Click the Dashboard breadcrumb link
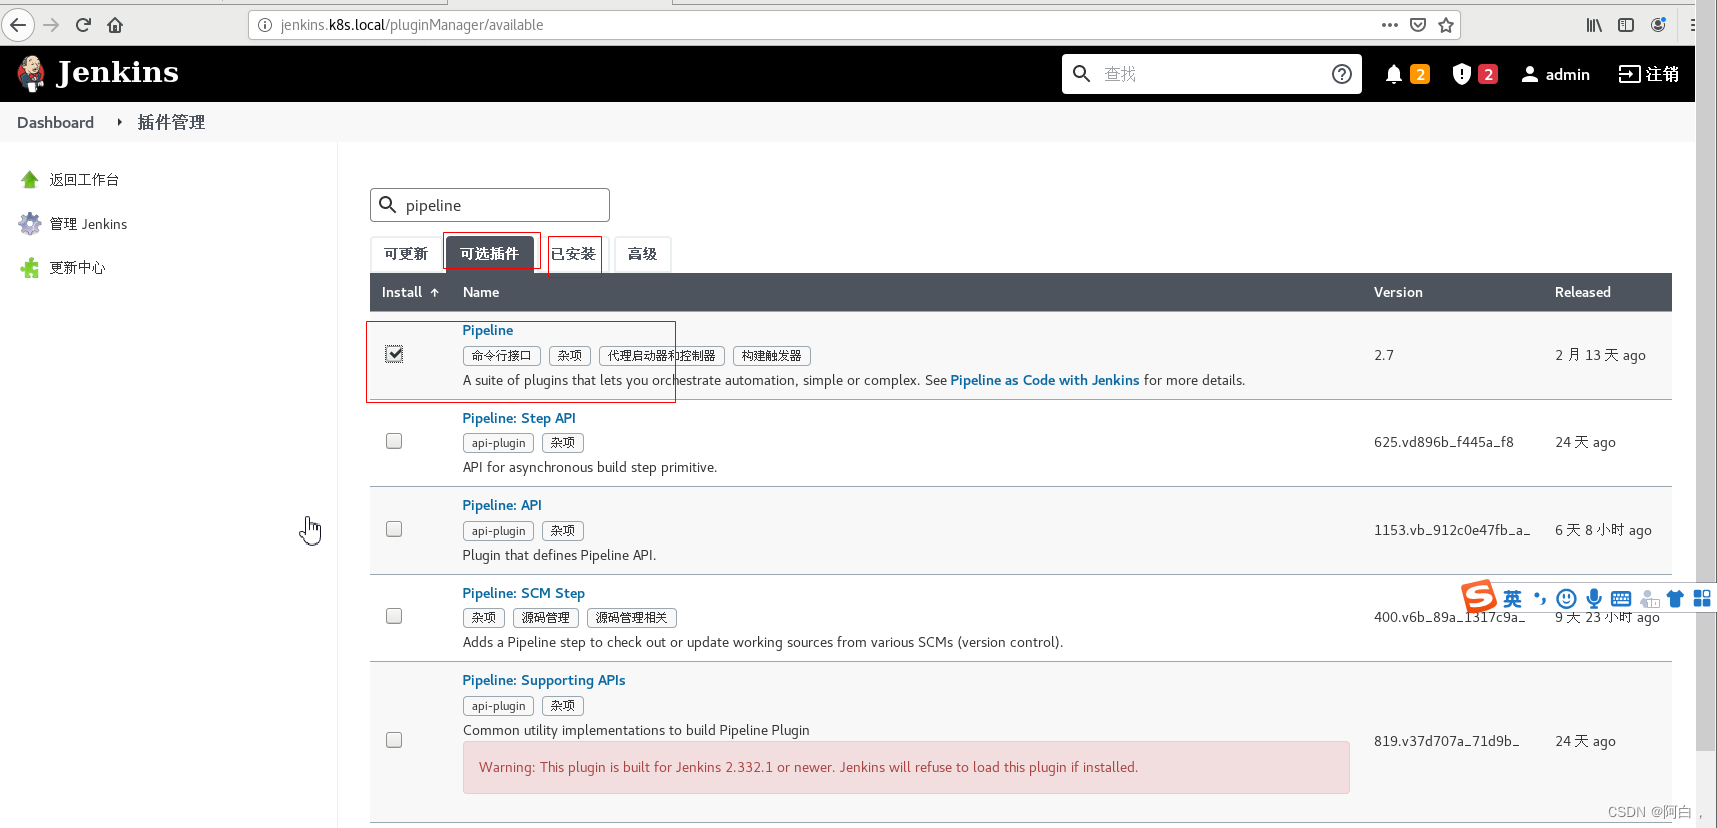The height and width of the screenshot is (828, 1717). [x=55, y=122]
